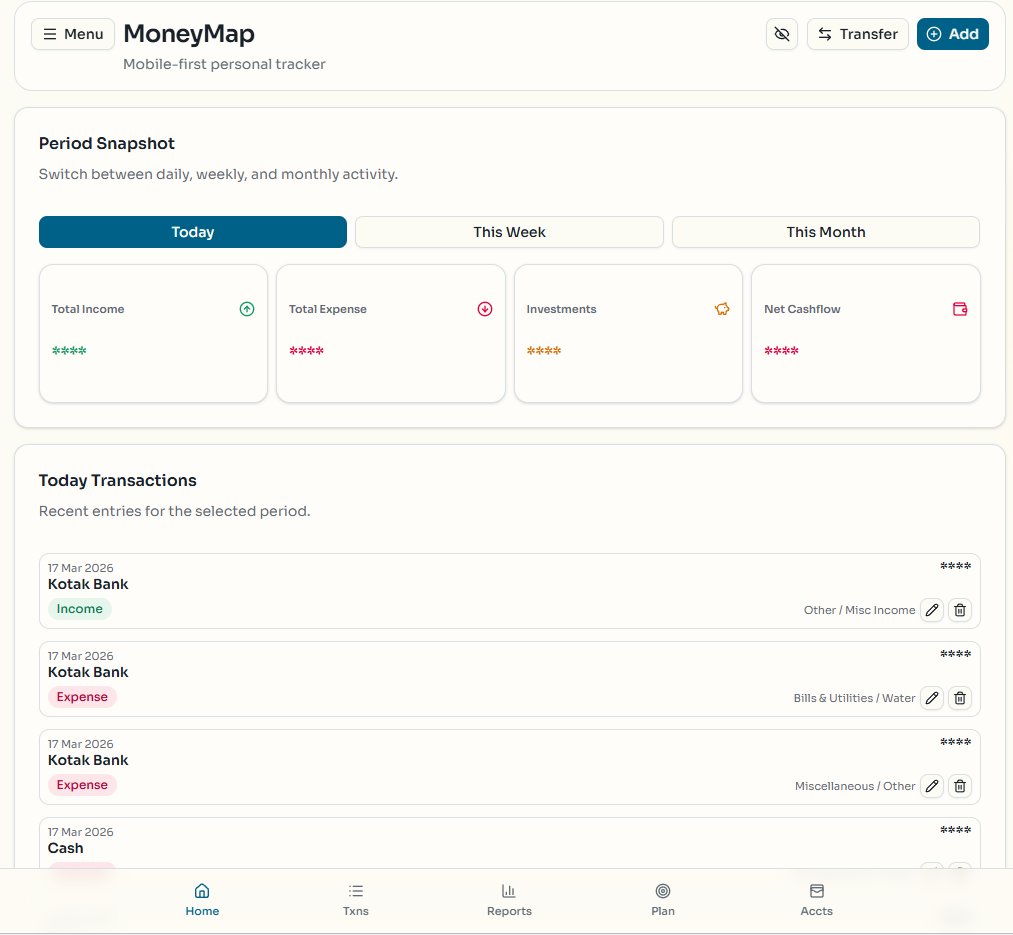Edit the Bills & Utilities / Water transaction
1013x935 pixels.
[x=932, y=698]
